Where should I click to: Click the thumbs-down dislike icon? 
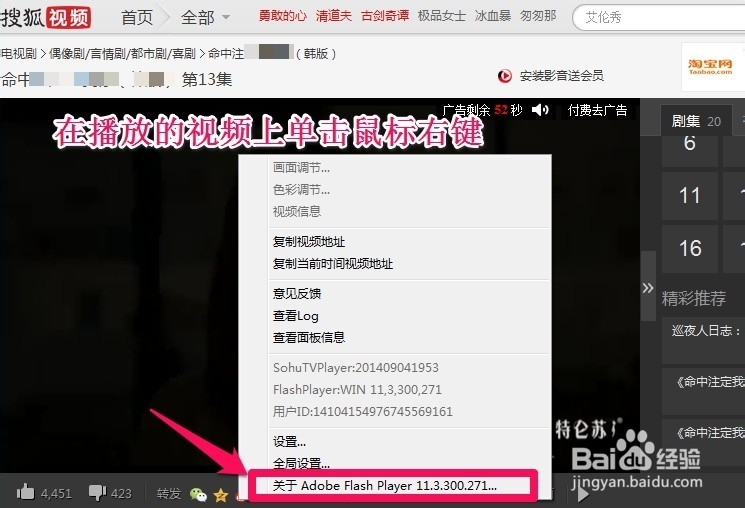tap(97, 493)
